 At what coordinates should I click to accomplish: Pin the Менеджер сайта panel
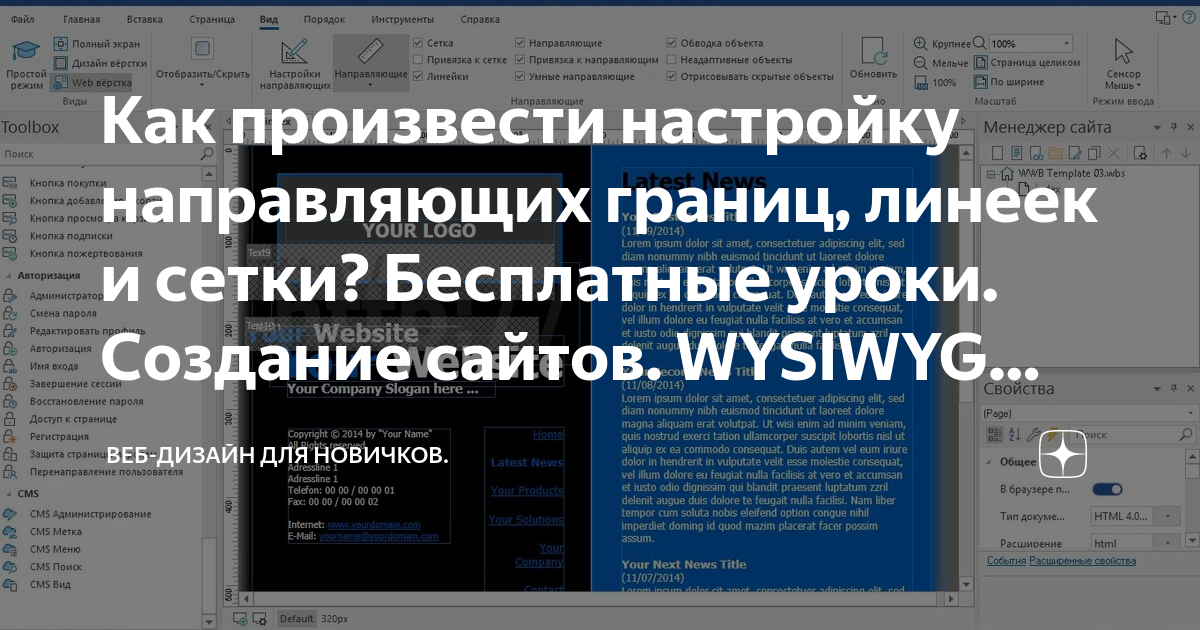click(1174, 127)
